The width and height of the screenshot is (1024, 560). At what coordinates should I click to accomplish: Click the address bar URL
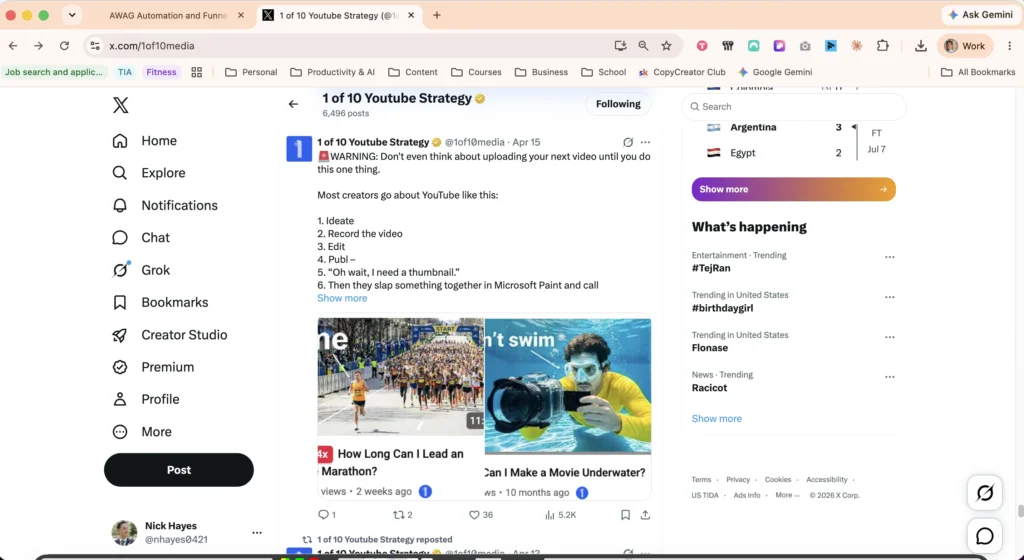pyautogui.click(x=152, y=46)
